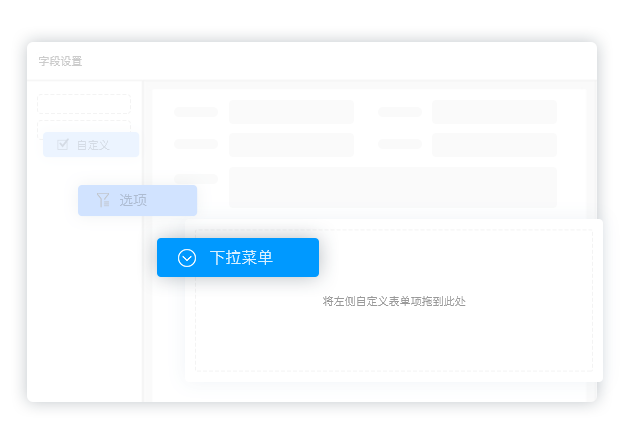Click the 字段设置 title
This screenshot has height=444, width=630.
(x=60, y=61)
